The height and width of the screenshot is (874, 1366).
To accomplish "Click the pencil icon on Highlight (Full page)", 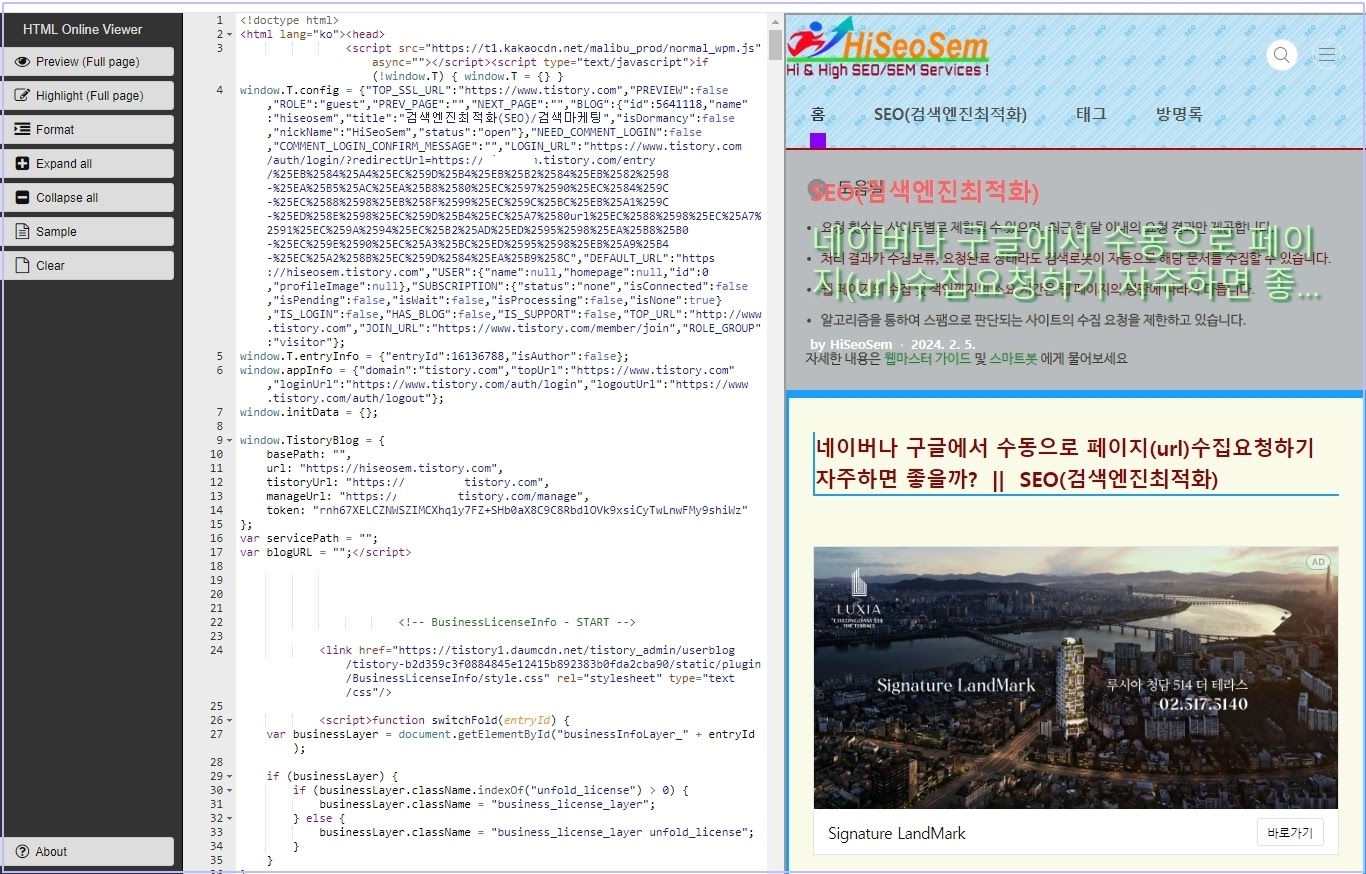I will click(x=23, y=95).
